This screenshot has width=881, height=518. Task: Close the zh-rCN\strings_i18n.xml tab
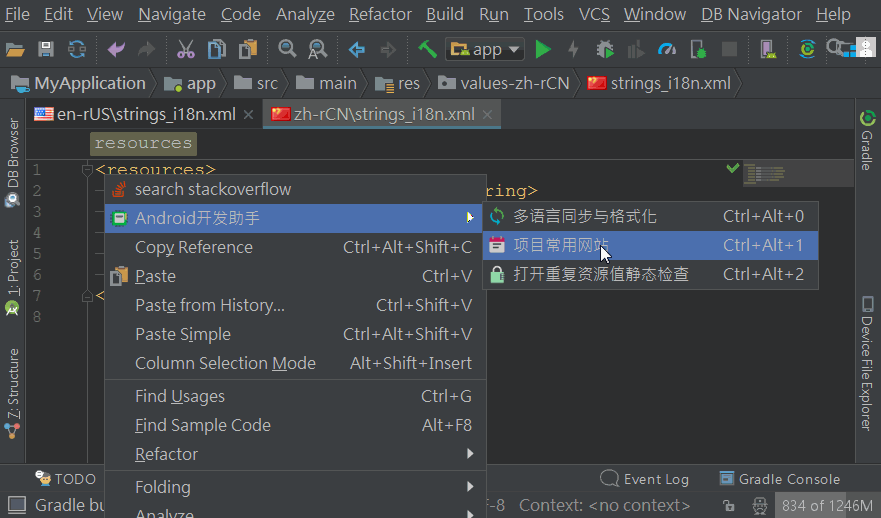pyautogui.click(x=487, y=115)
